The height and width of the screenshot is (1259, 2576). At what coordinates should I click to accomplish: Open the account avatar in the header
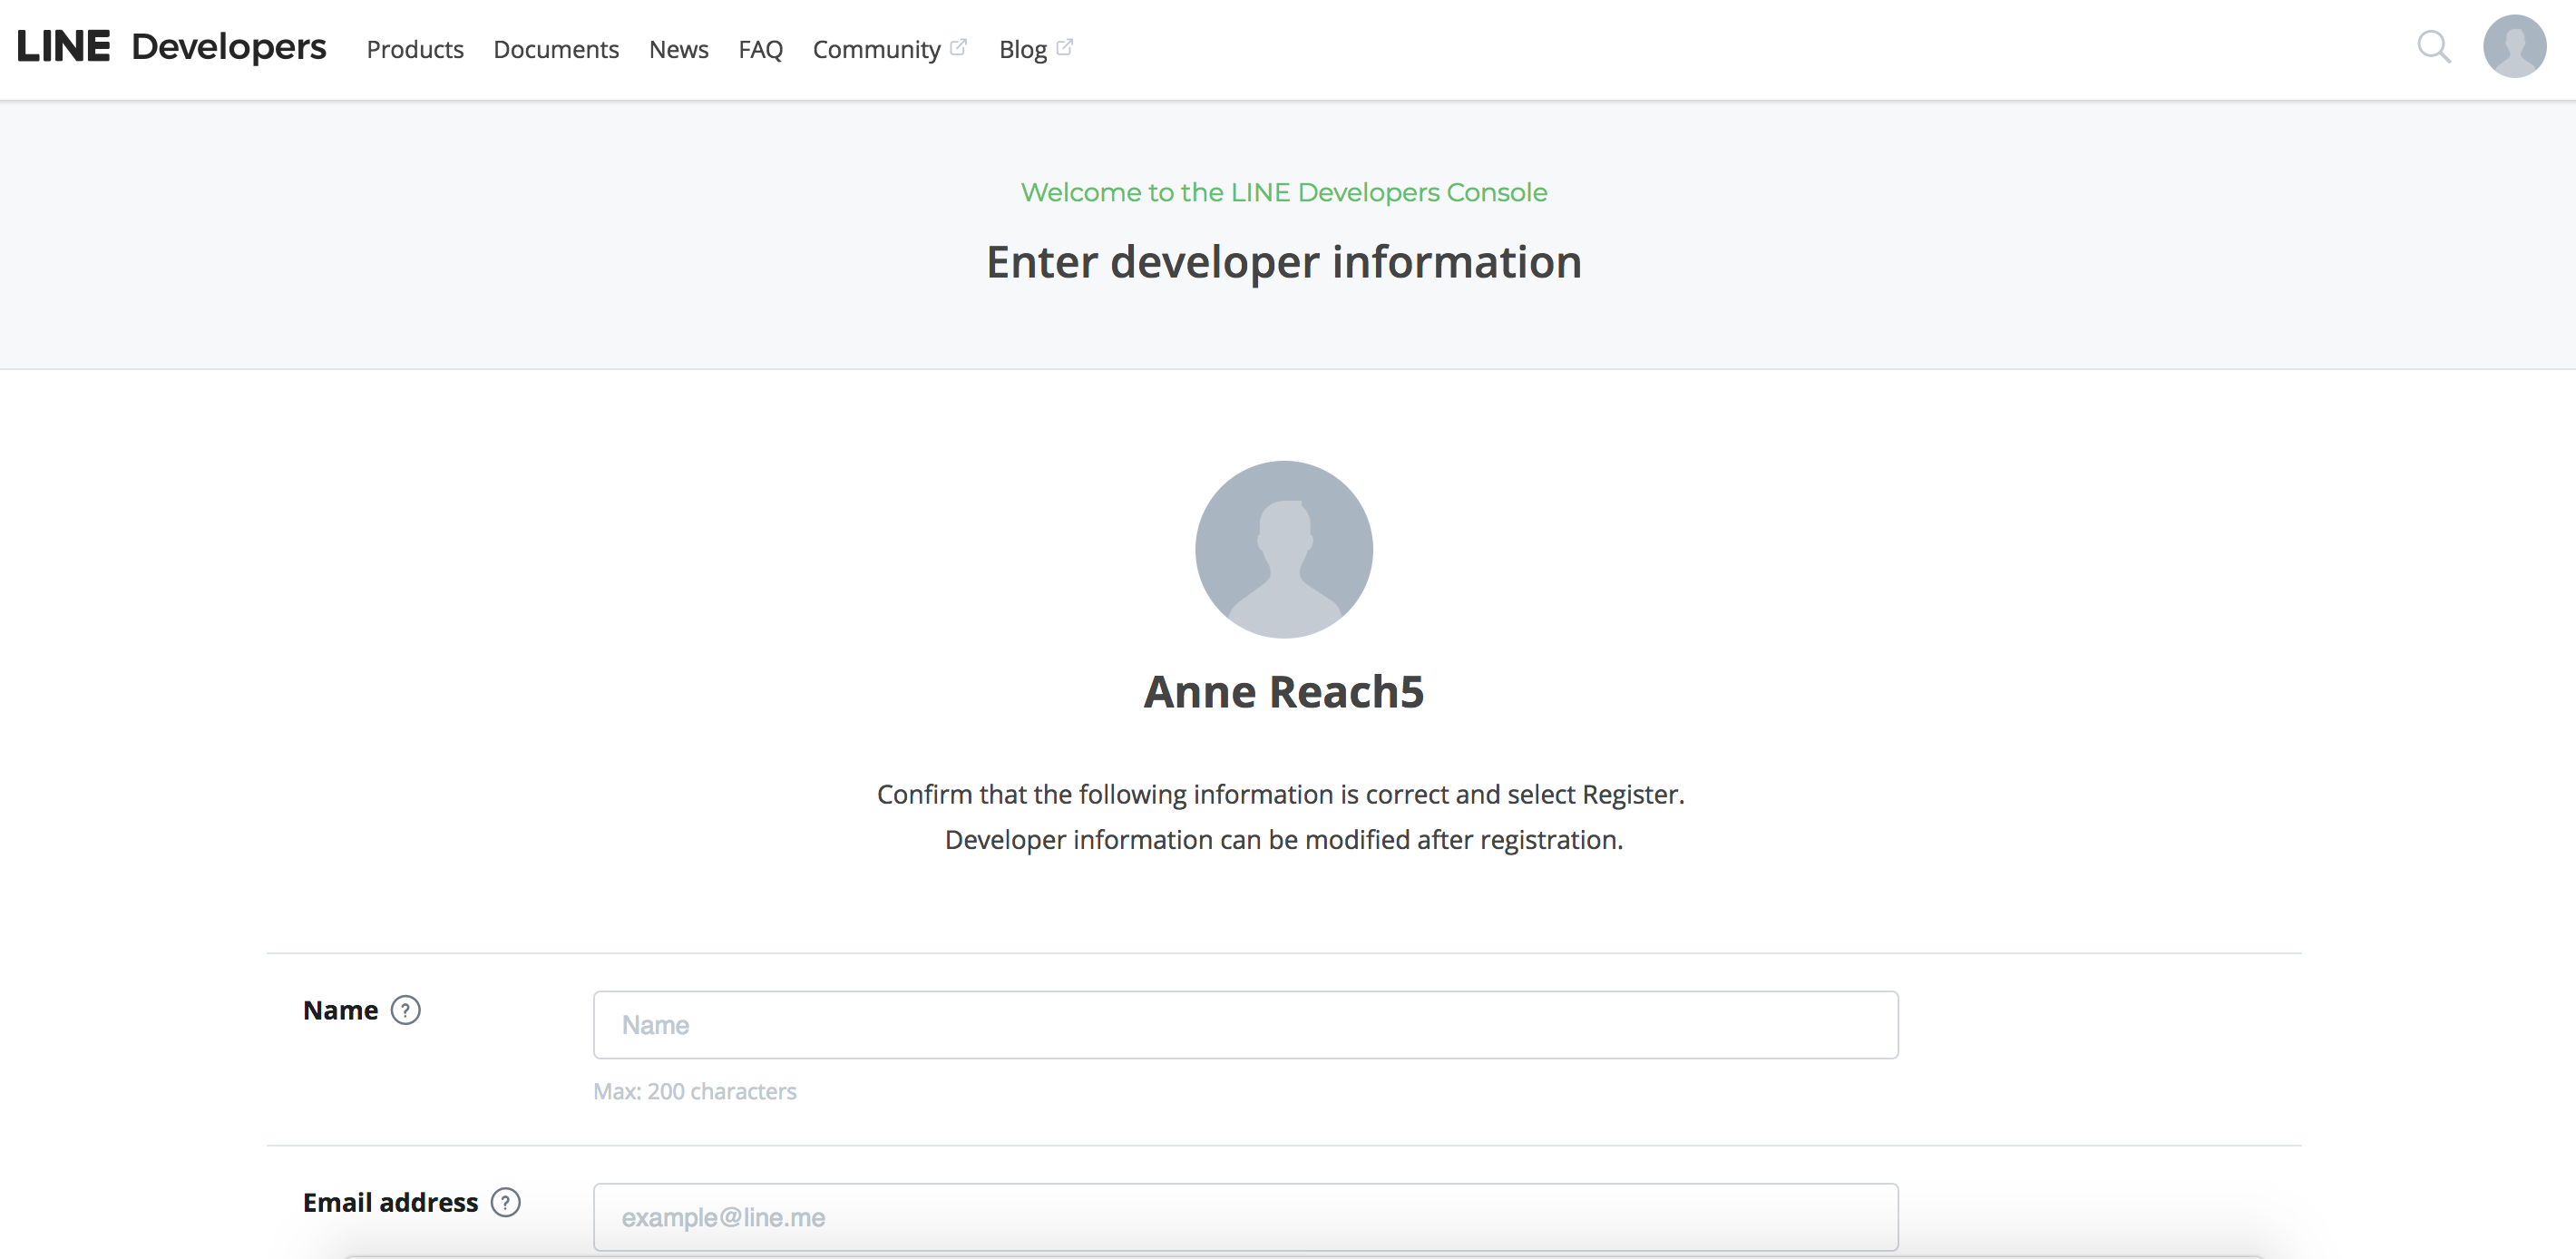tap(2514, 46)
